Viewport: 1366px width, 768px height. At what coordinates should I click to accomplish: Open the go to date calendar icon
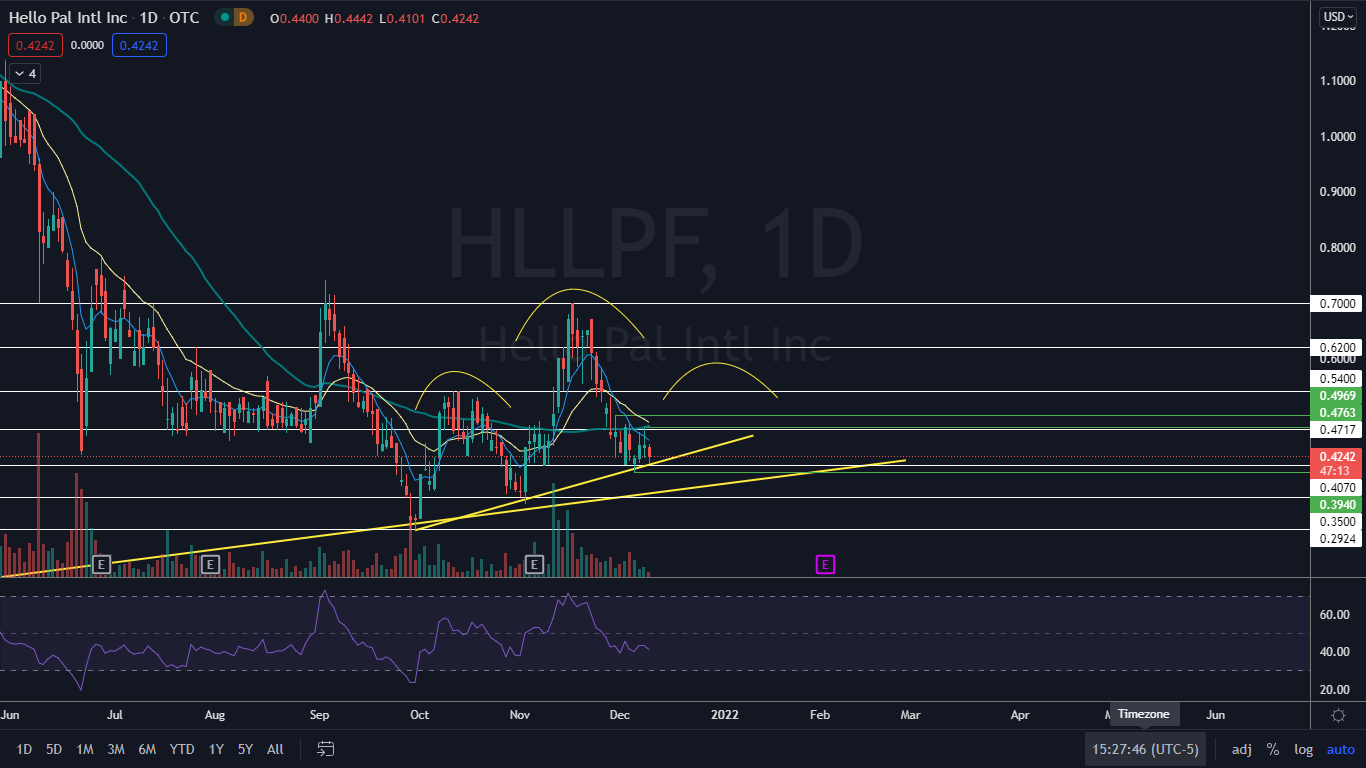pos(325,749)
